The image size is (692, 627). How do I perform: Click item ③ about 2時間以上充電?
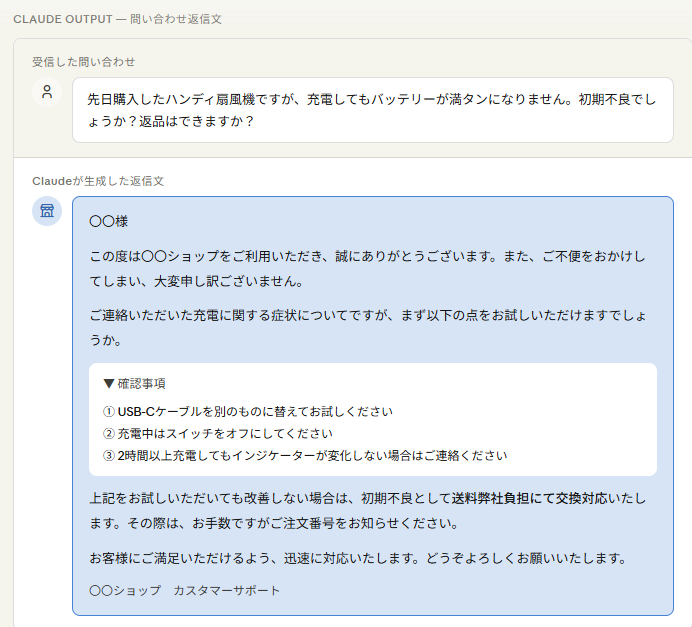click(x=305, y=455)
